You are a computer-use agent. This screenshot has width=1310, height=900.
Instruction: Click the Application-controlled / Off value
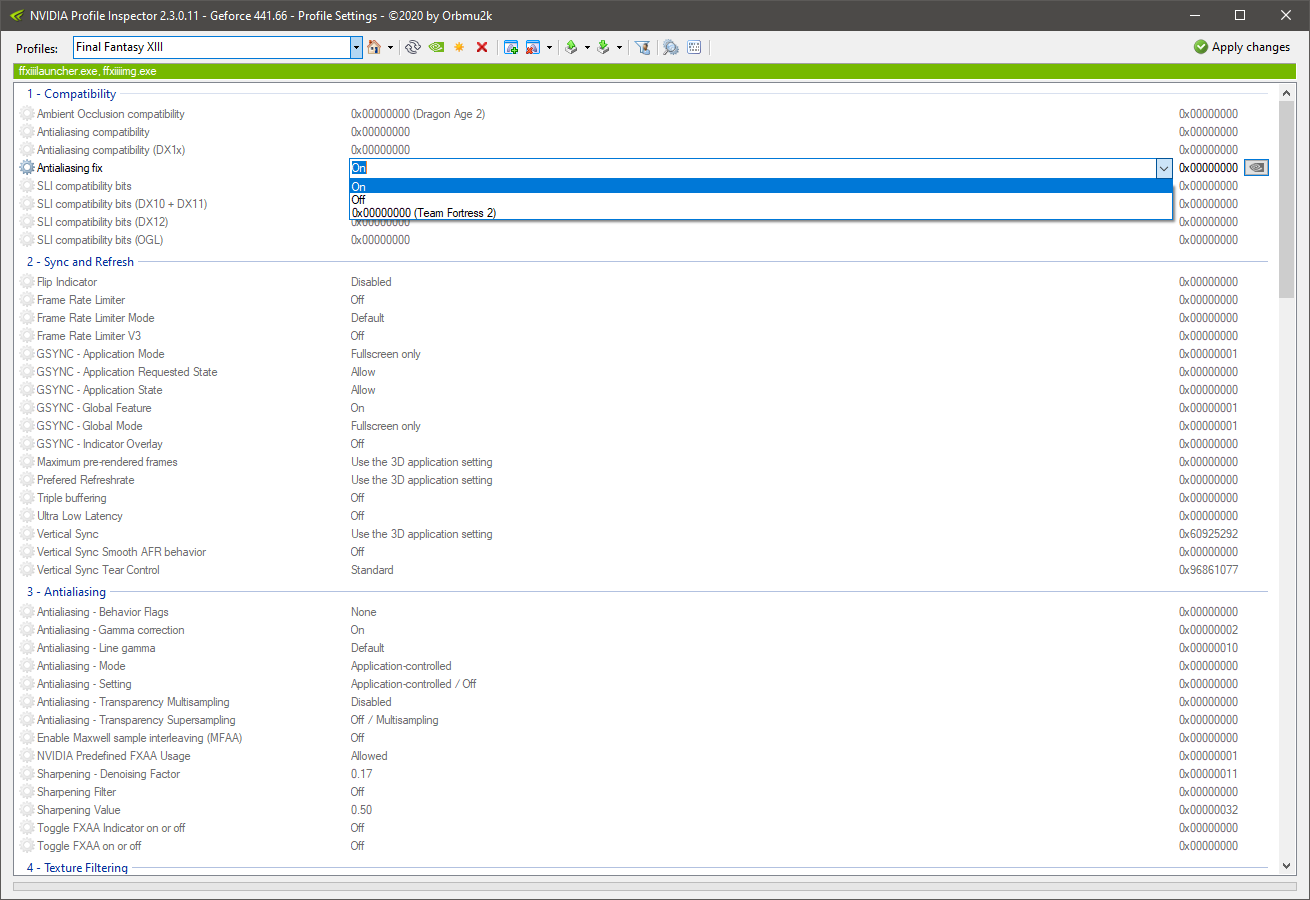tap(414, 684)
